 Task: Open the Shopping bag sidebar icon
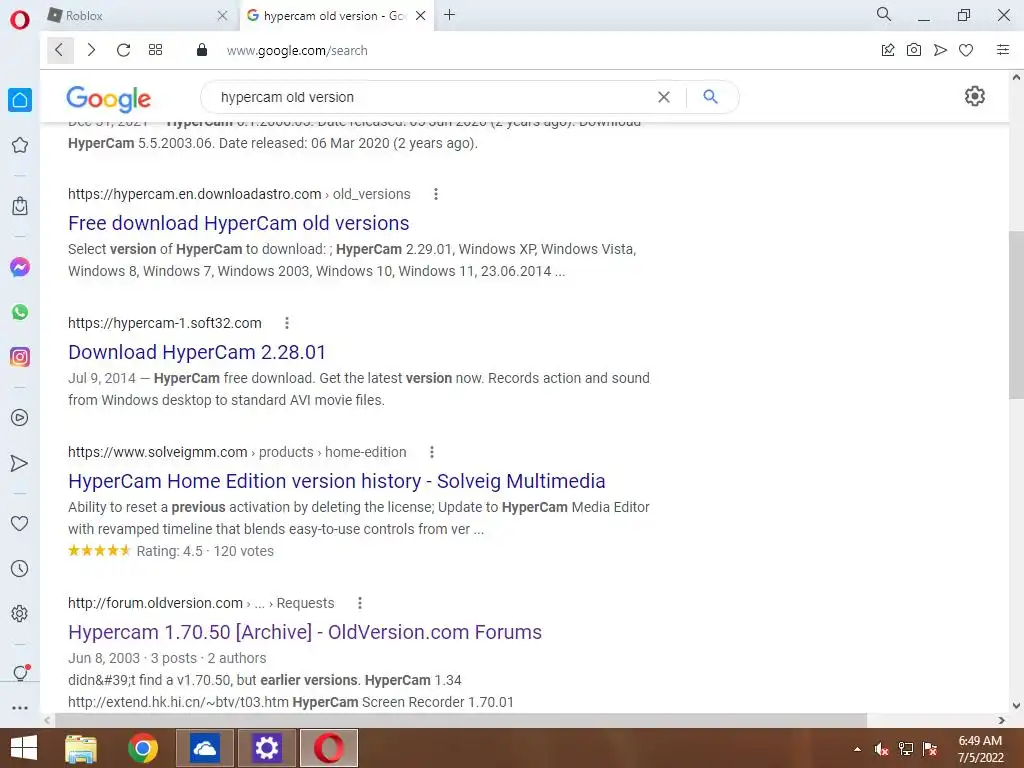(x=20, y=206)
